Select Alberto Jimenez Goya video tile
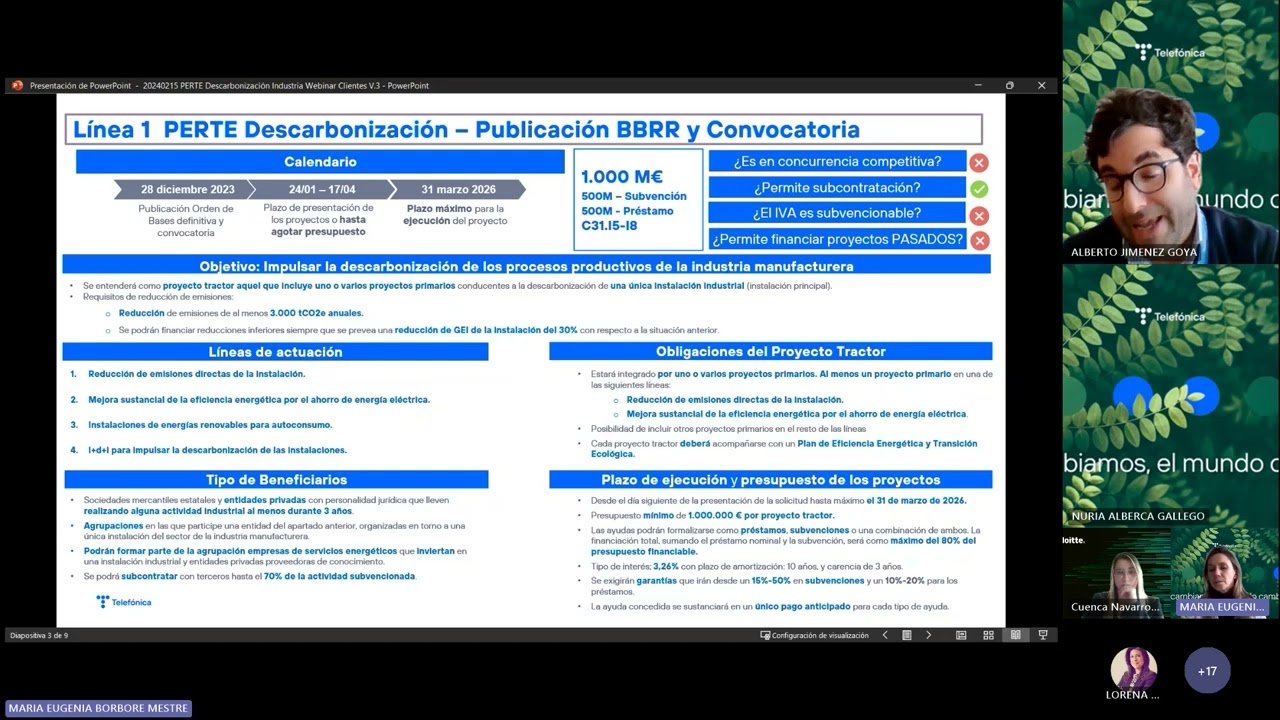Screen dimensions: 1280x720 coord(1171,131)
